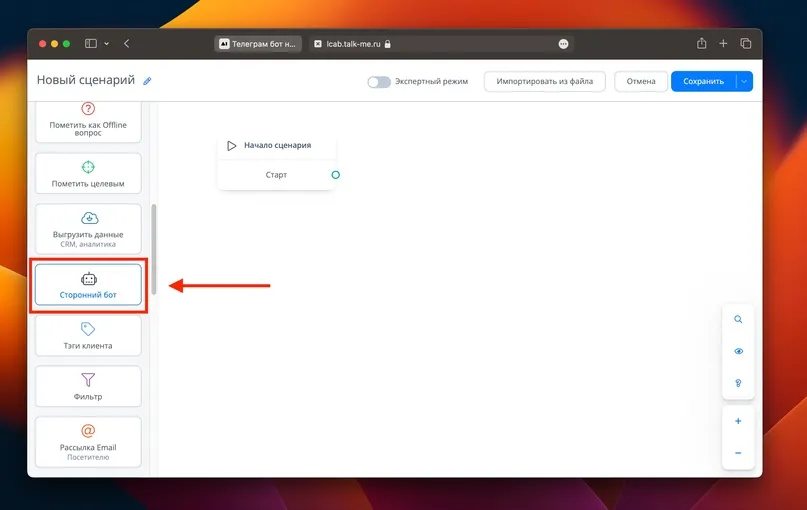This screenshot has height=510, width=807.
Task: Select the Выгрузить данные cloud block
Action: (x=88, y=229)
